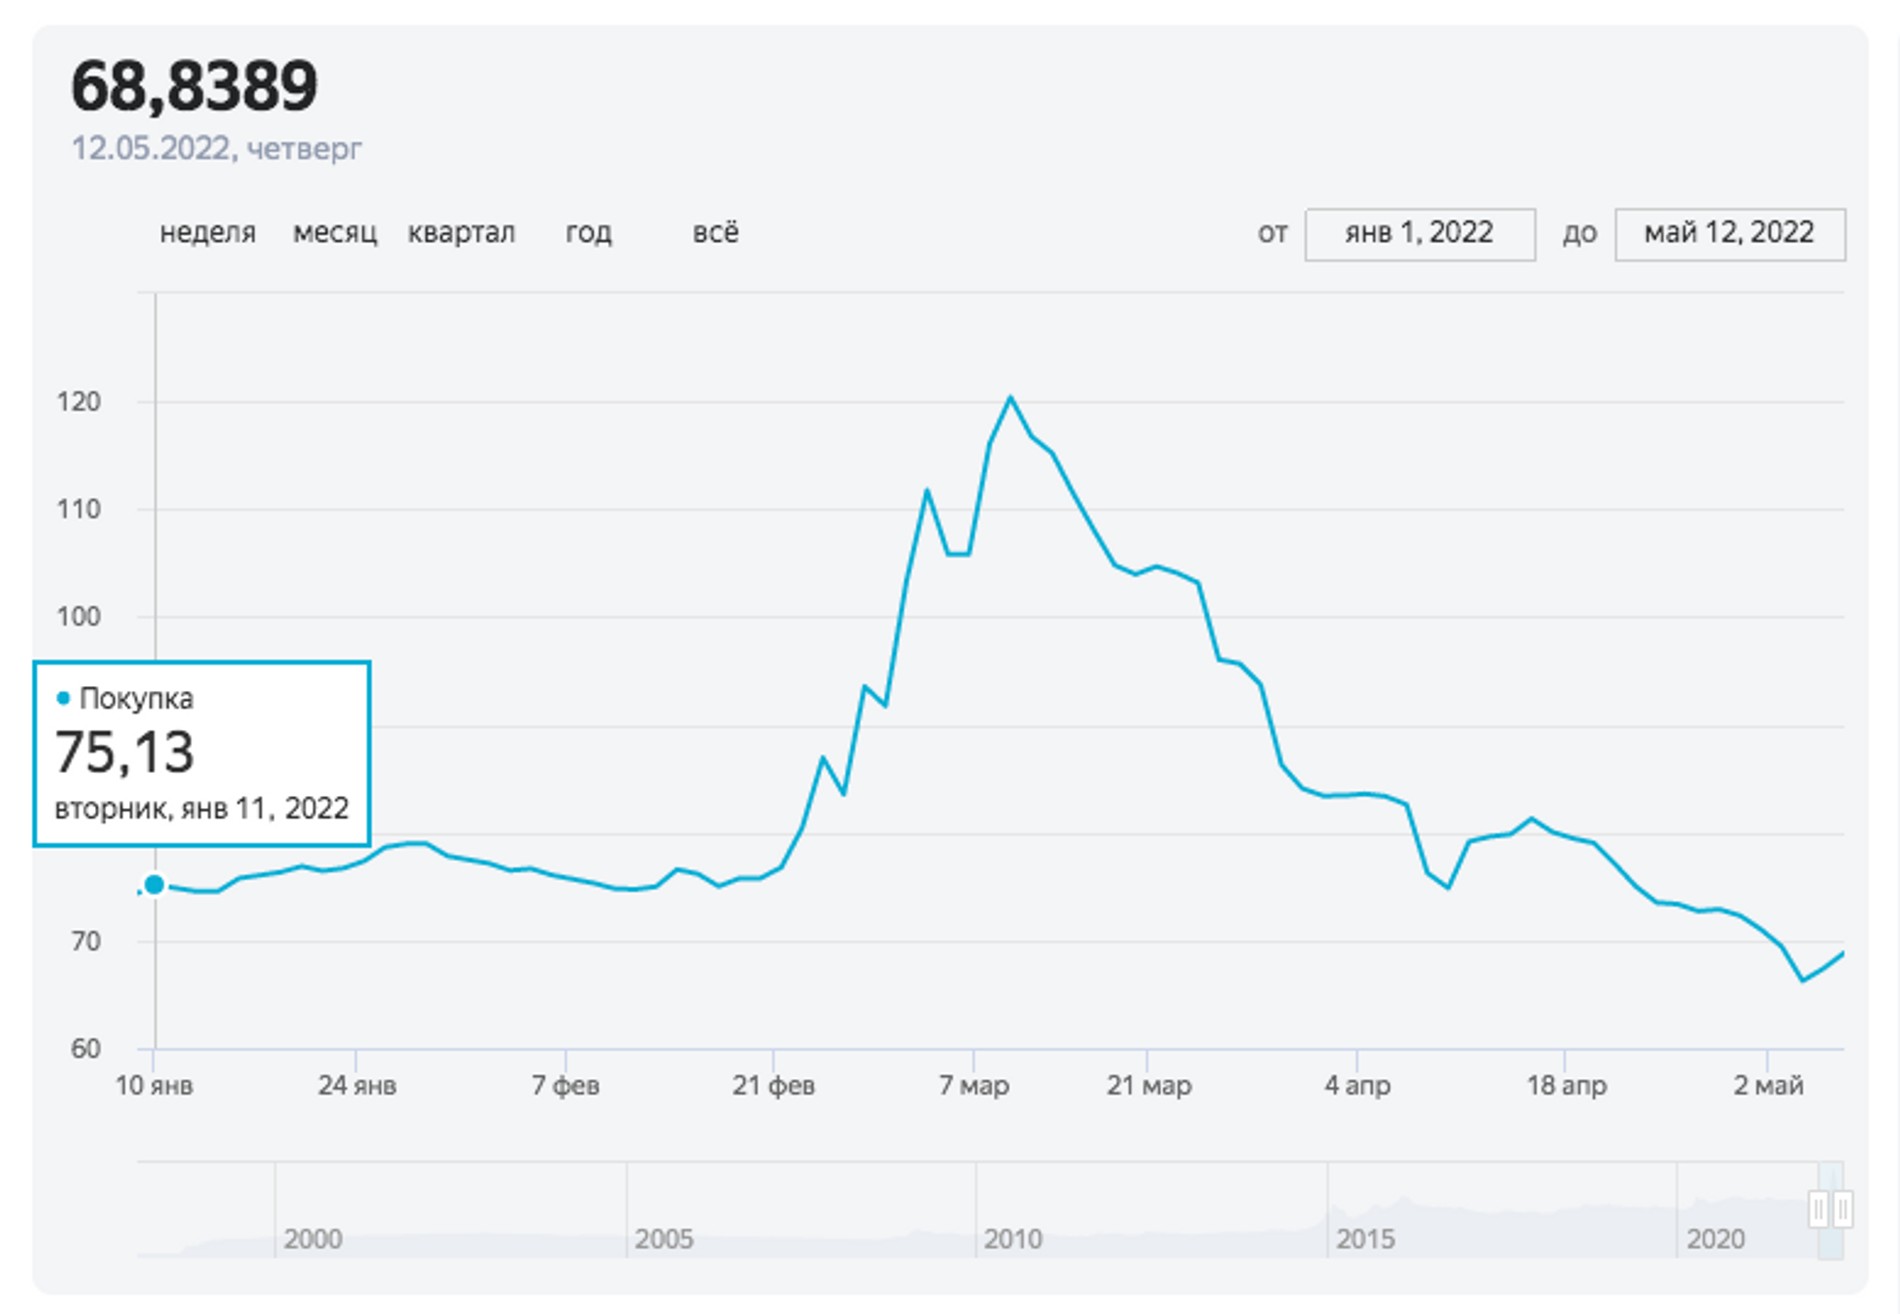Viewport: 1900px width, 1314px height.
Task: Jump to 2010 in the overview navigator
Action: [x=1012, y=1238]
